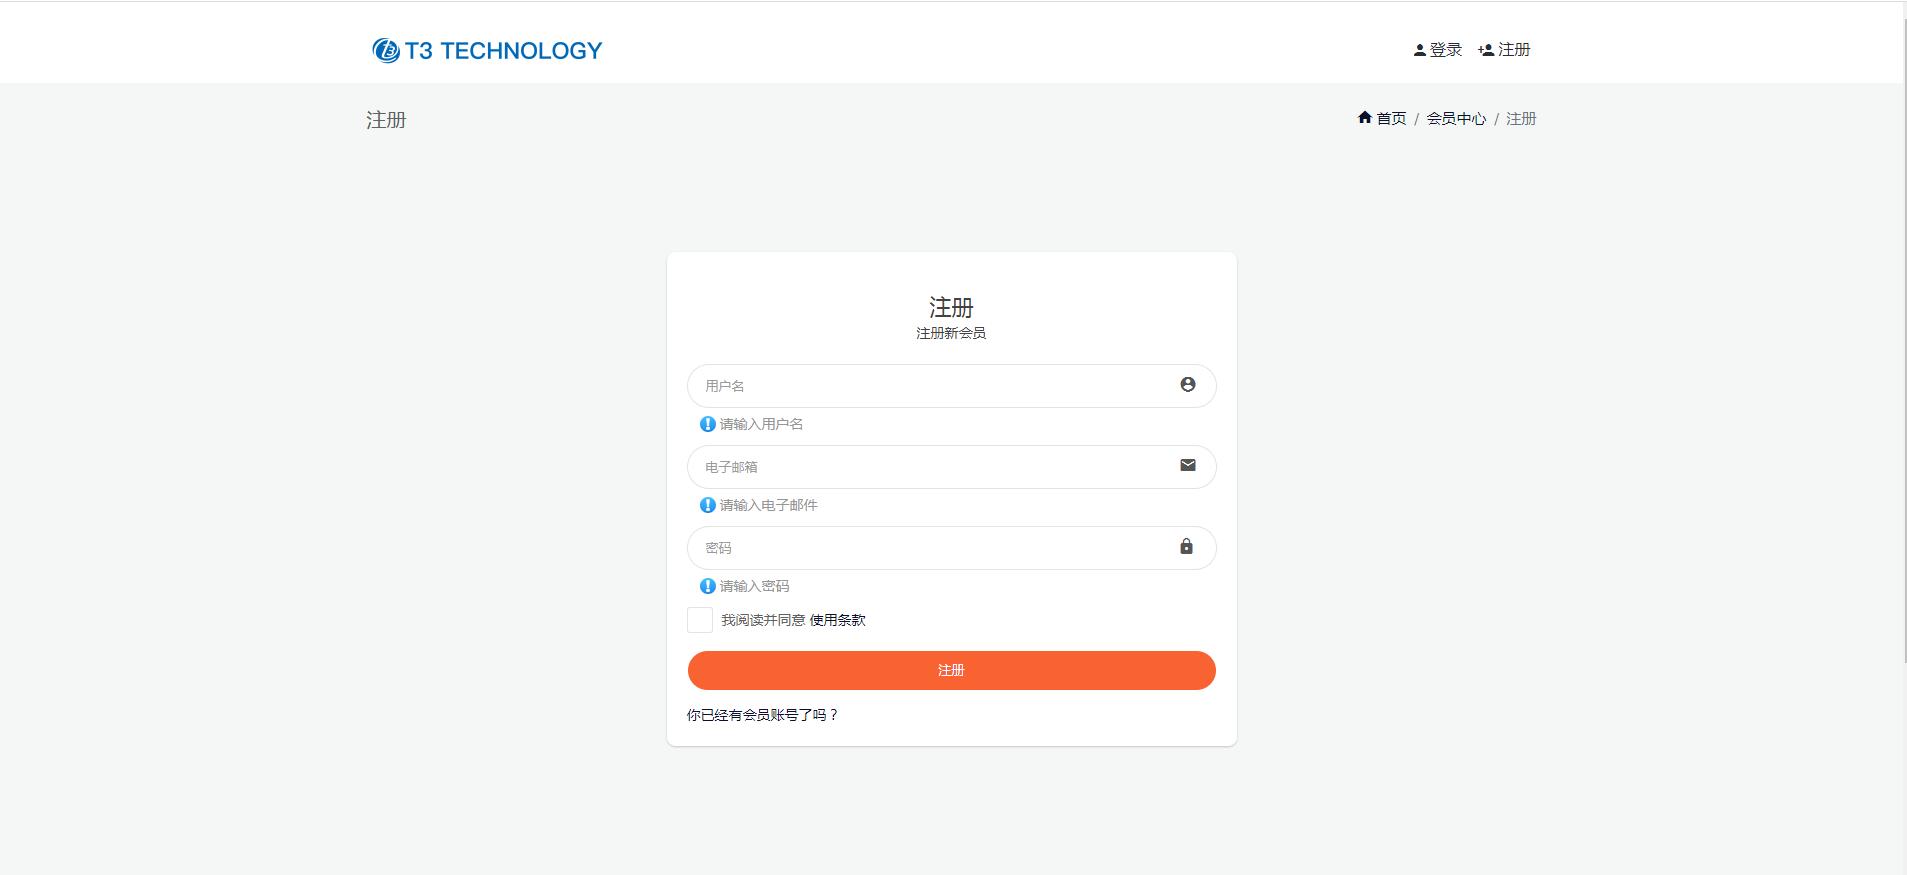Viewport: 1907px width, 875px height.
Task: Open the 使用条款 terms link
Action: (x=837, y=620)
